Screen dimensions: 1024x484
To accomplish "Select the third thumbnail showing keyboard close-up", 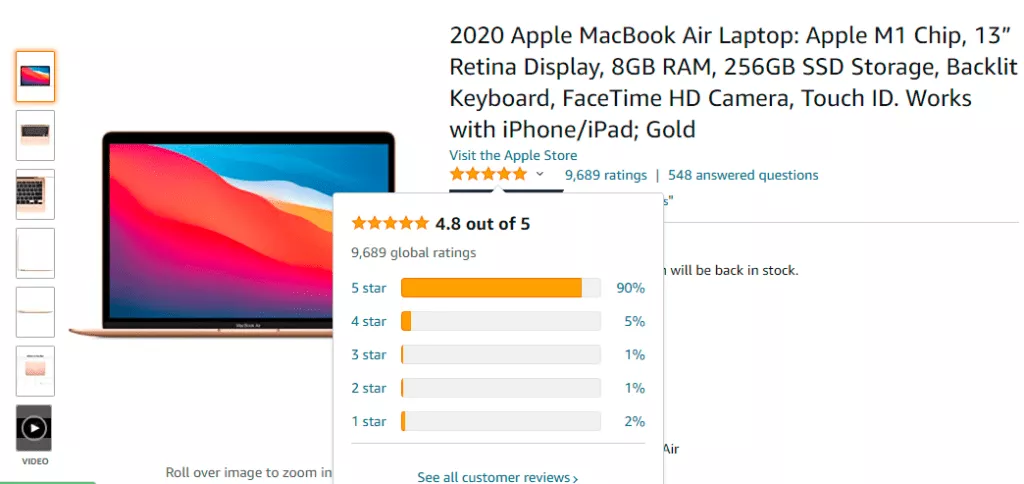I will click(x=35, y=194).
